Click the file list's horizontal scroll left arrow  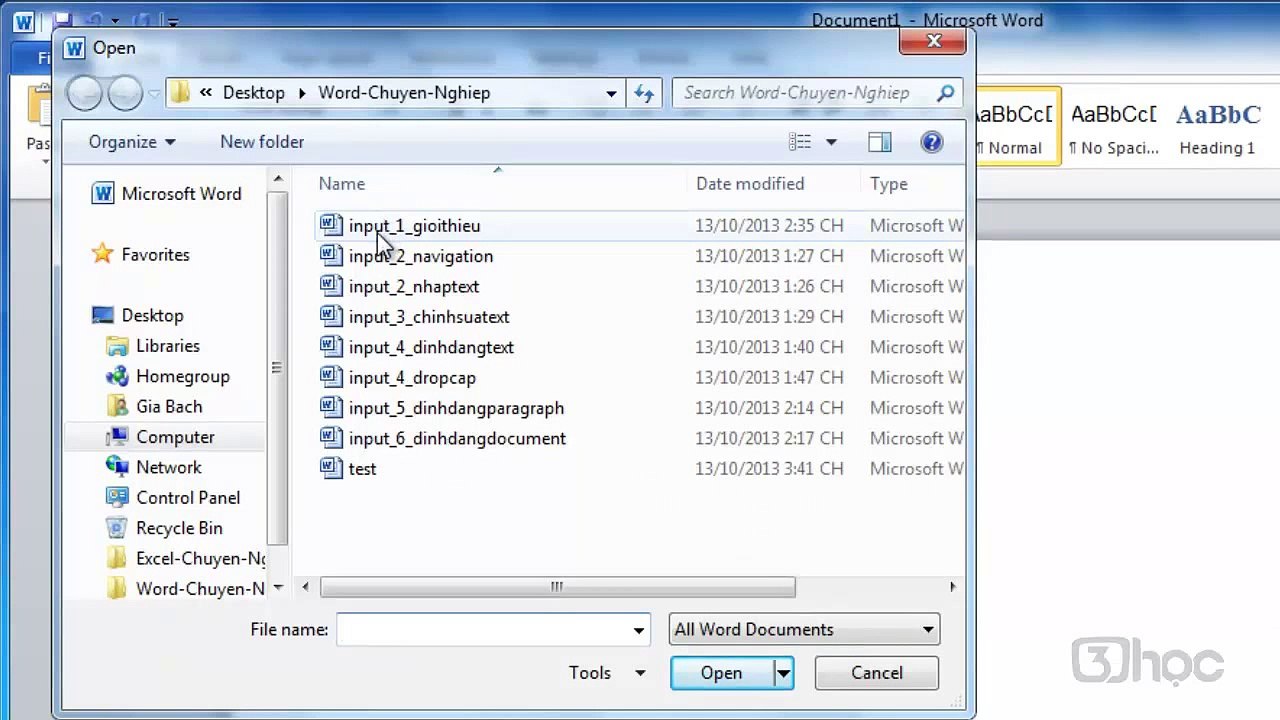306,587
